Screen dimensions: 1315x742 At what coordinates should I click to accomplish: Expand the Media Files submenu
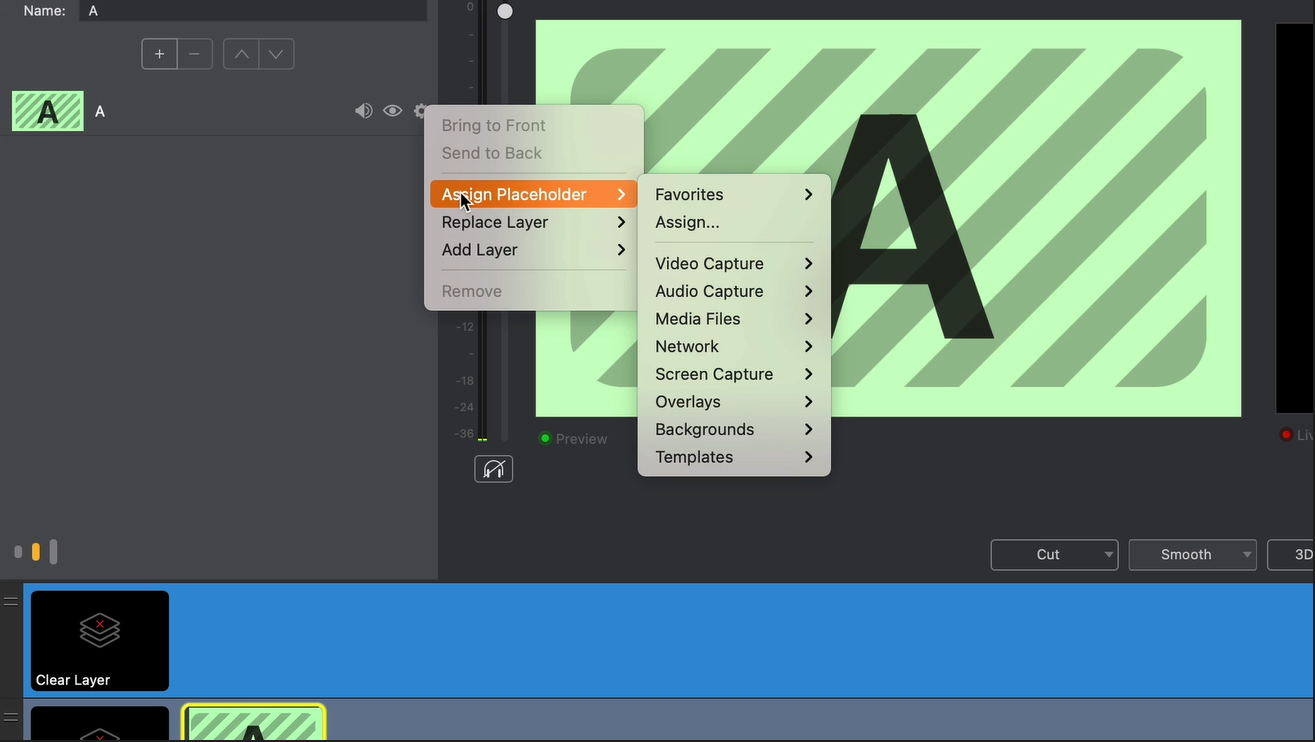pos(697,318)
